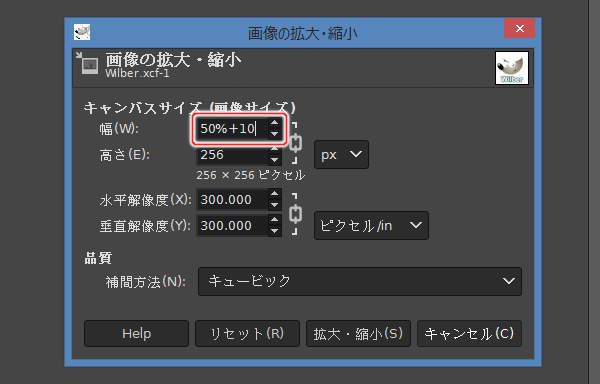Decrease the height (高さ) value with the down arrow

[274, 160]
